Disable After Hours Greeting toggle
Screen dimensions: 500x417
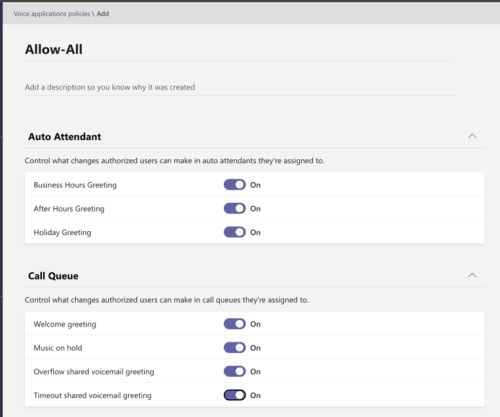(x=235, y=209)
